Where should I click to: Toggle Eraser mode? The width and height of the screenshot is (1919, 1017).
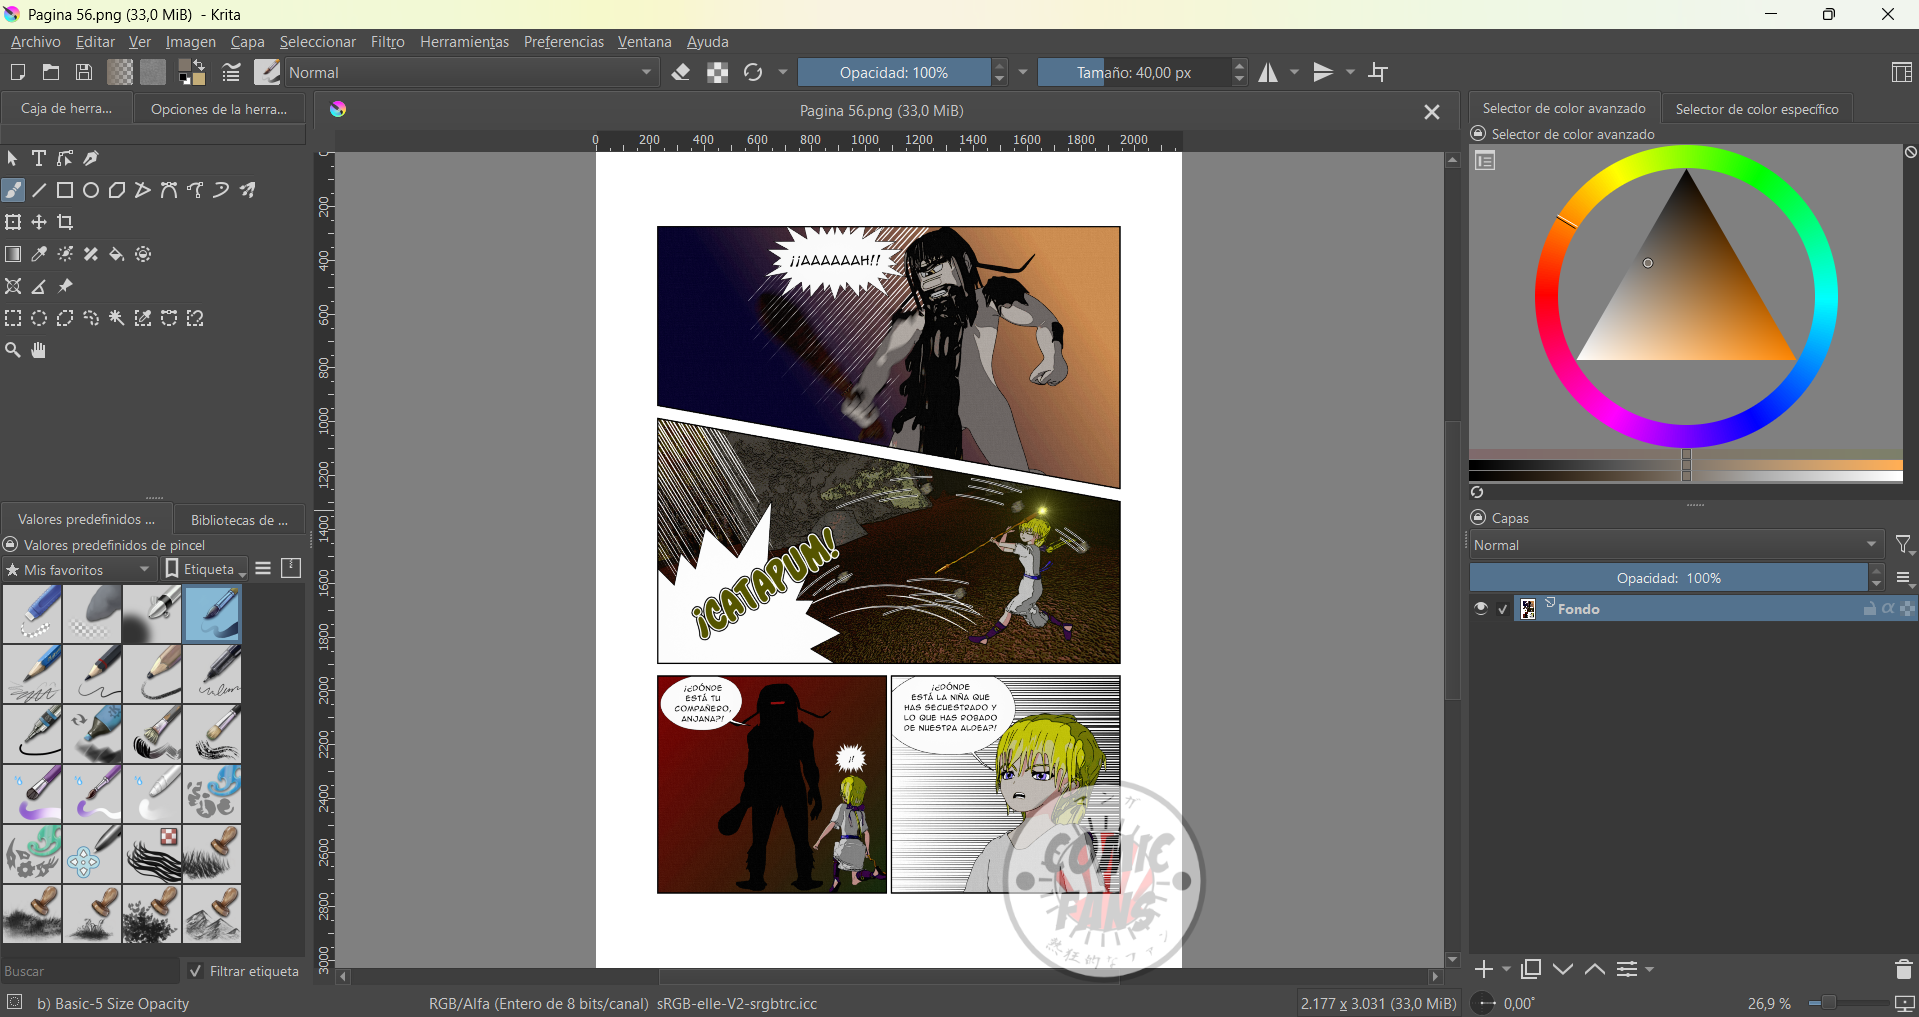coord(681,72)
